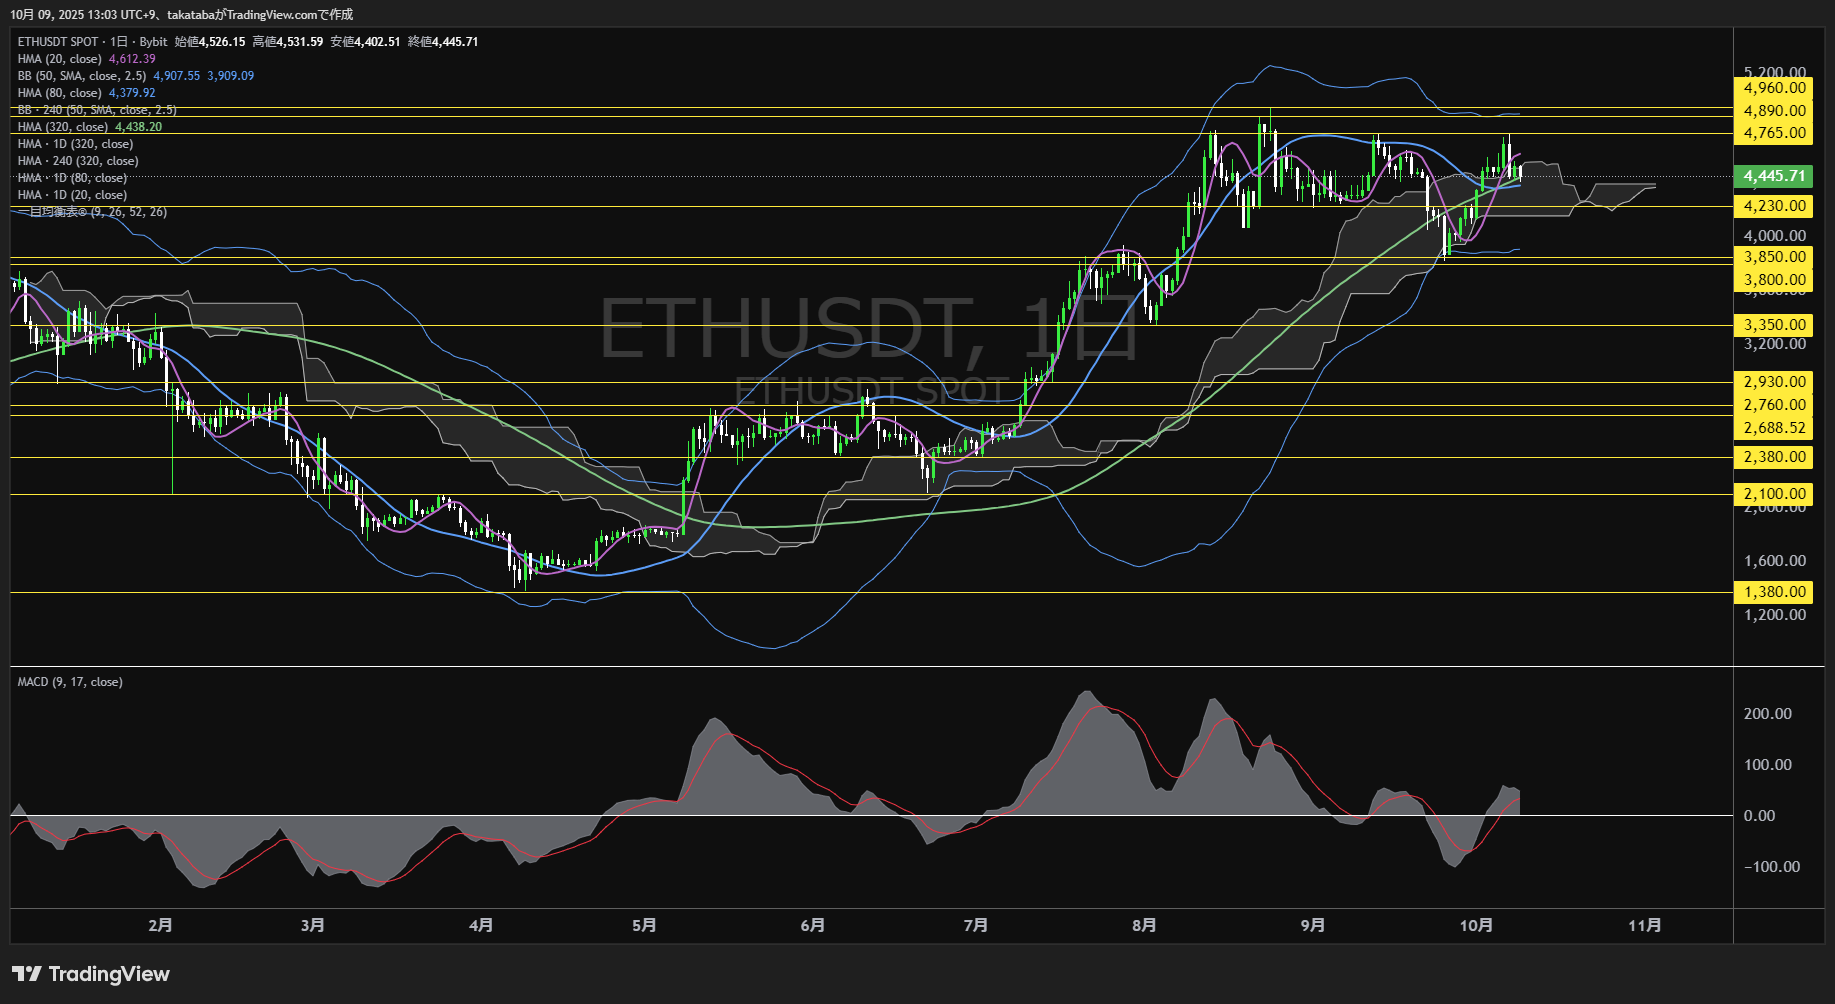Screen dimensions: 1835x1004
Task: Select the HMA (20, close) indicator legend
Action: [60, 59]
